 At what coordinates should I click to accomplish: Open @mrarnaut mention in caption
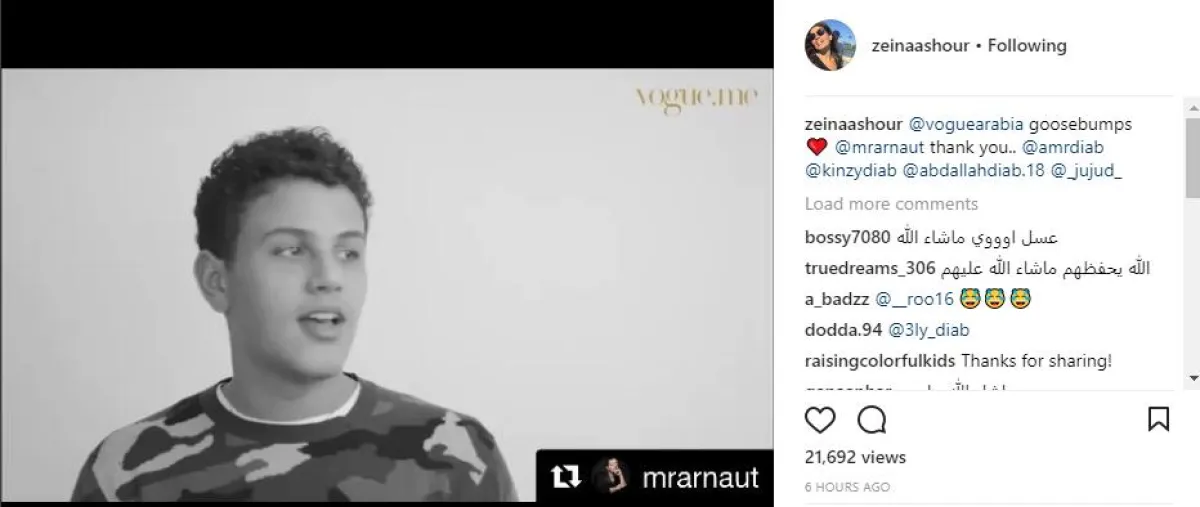click(868, 148)
